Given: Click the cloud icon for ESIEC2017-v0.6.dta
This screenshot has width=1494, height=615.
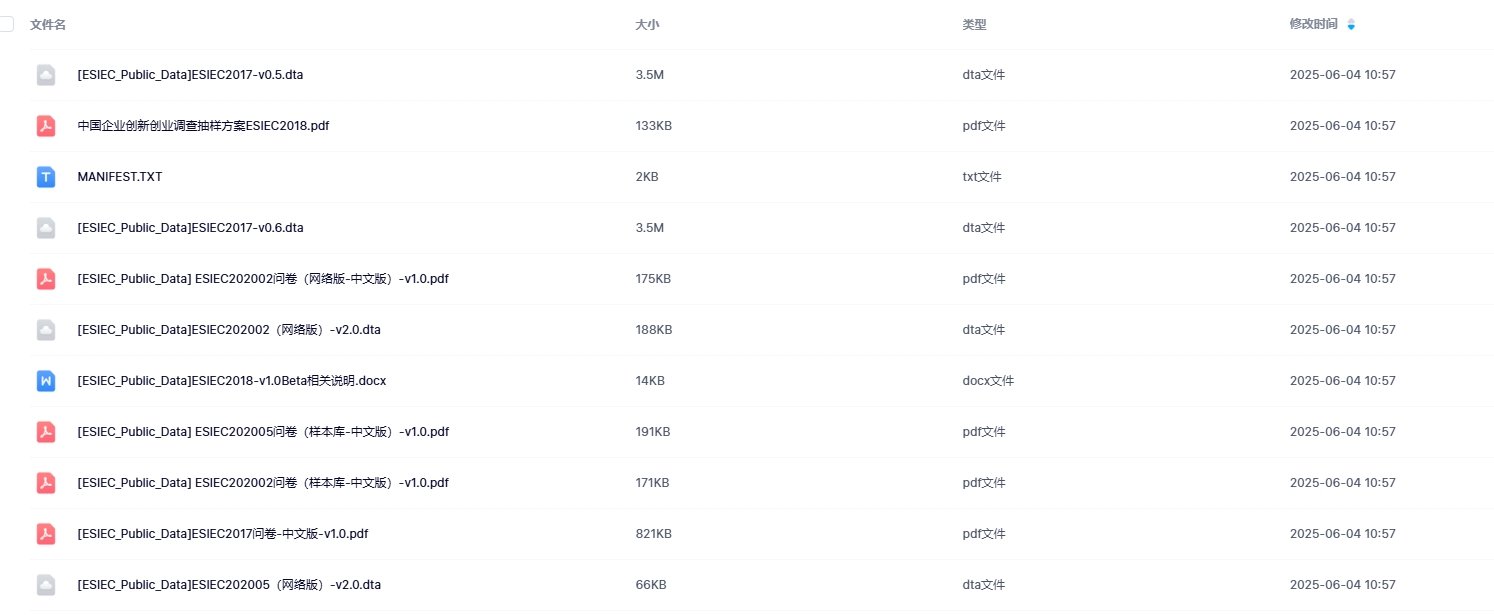Looking at the screenshot, I should tap(46, 228).
